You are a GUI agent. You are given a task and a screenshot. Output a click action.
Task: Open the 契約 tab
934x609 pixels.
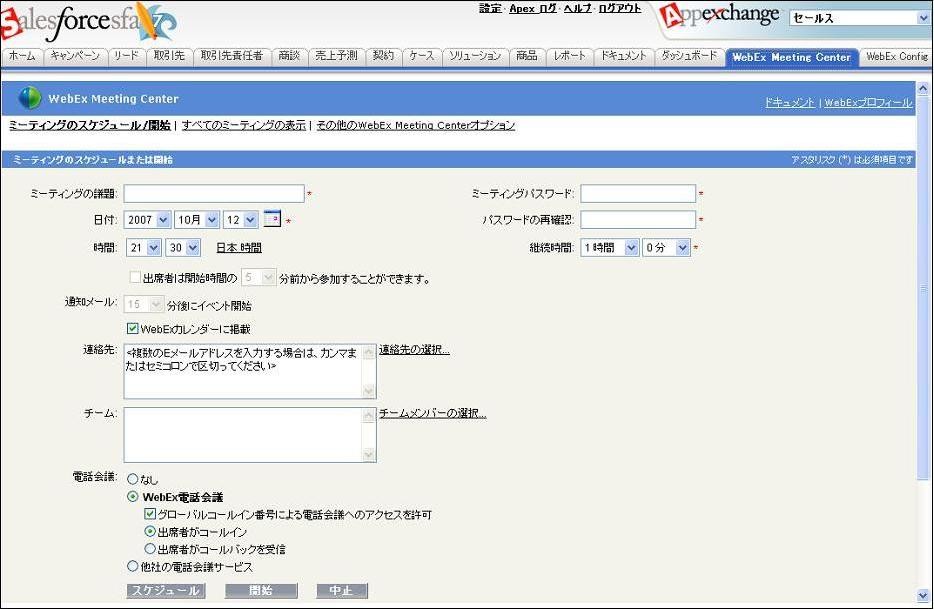click(x=383, y=57)
